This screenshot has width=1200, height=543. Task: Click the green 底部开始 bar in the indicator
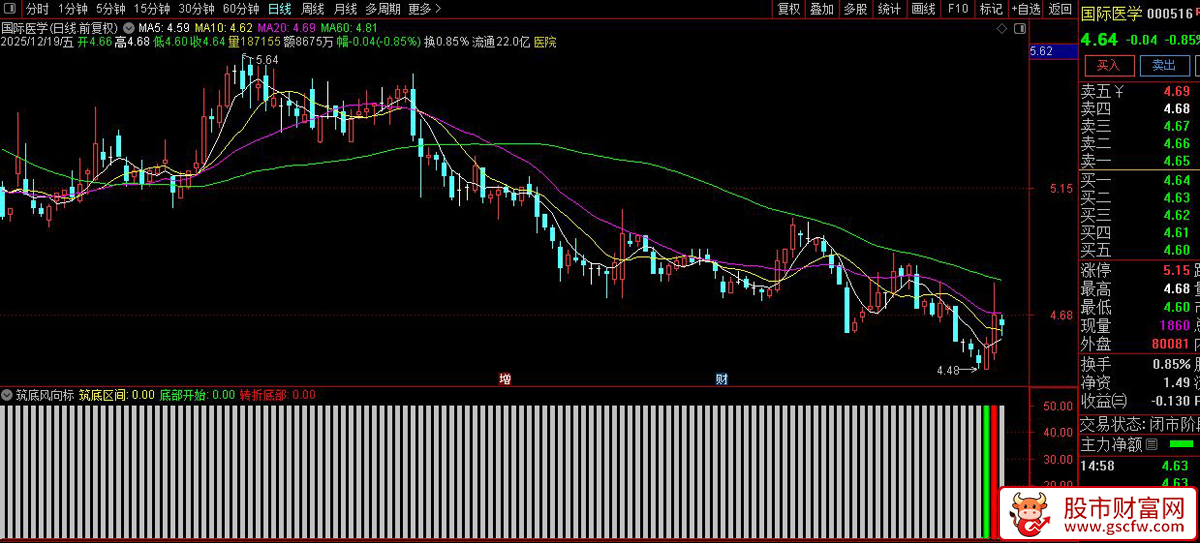coord(986,472)
